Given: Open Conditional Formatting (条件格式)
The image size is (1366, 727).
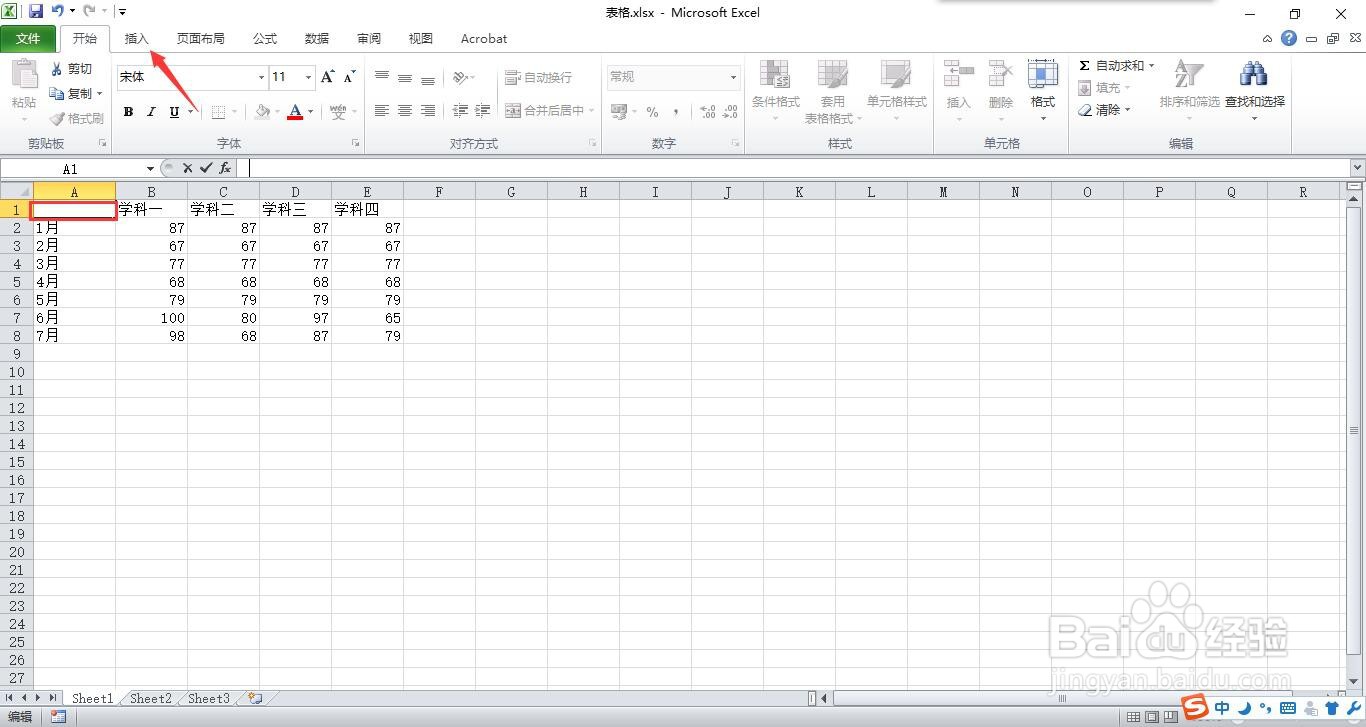Looking at the screenshot, I should click(x=776, y=90).
